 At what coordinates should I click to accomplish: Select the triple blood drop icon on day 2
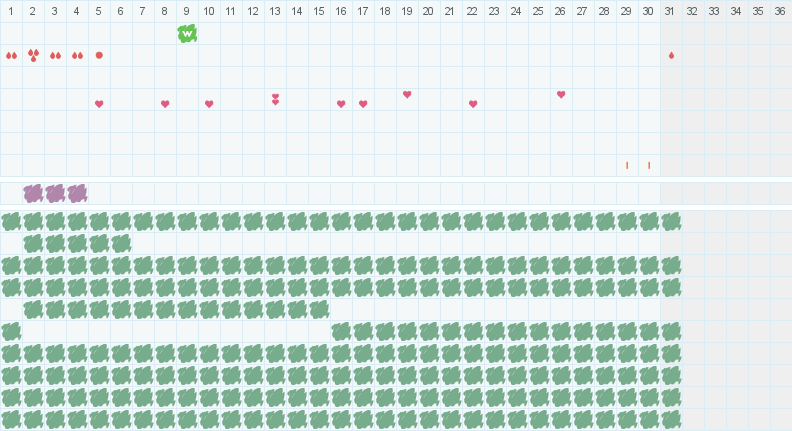pos(33,55)
